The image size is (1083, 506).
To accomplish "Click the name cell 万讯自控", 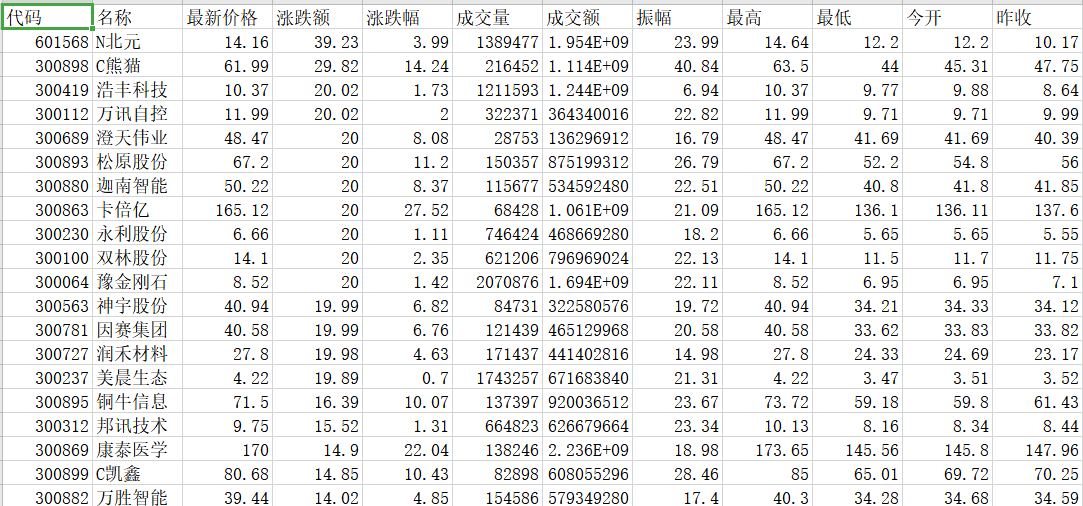I will [x=138, y=114].
